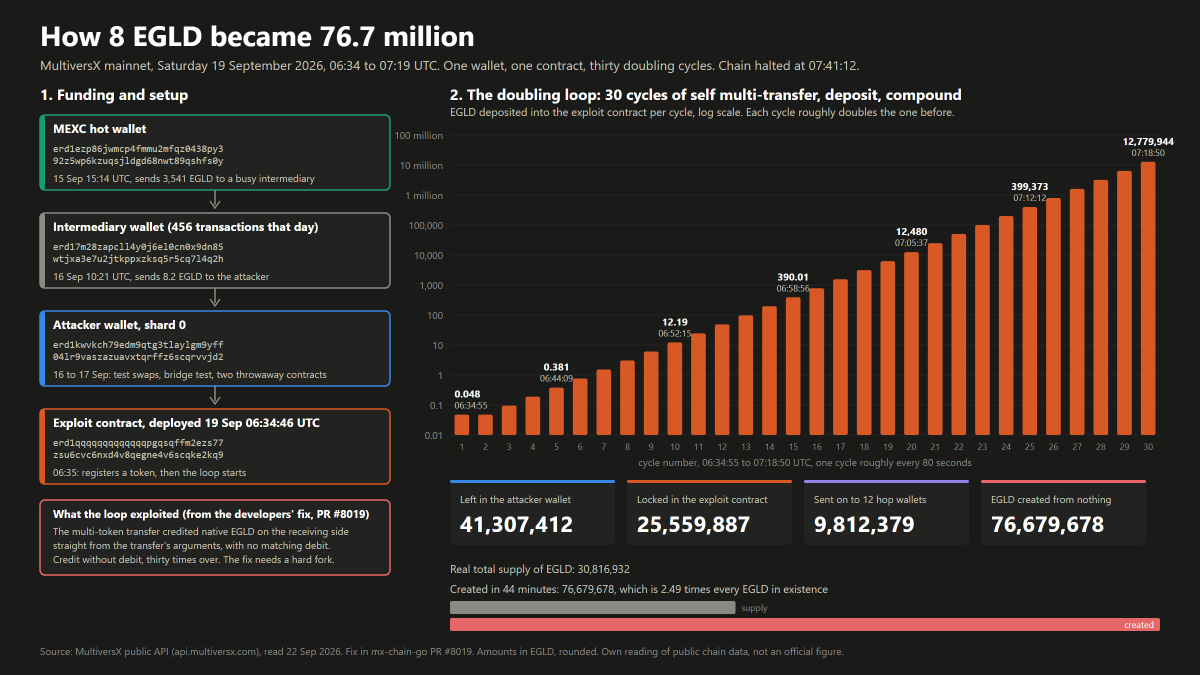
Task: Click the grey supply comparison bar
Action: pos(592,607)
